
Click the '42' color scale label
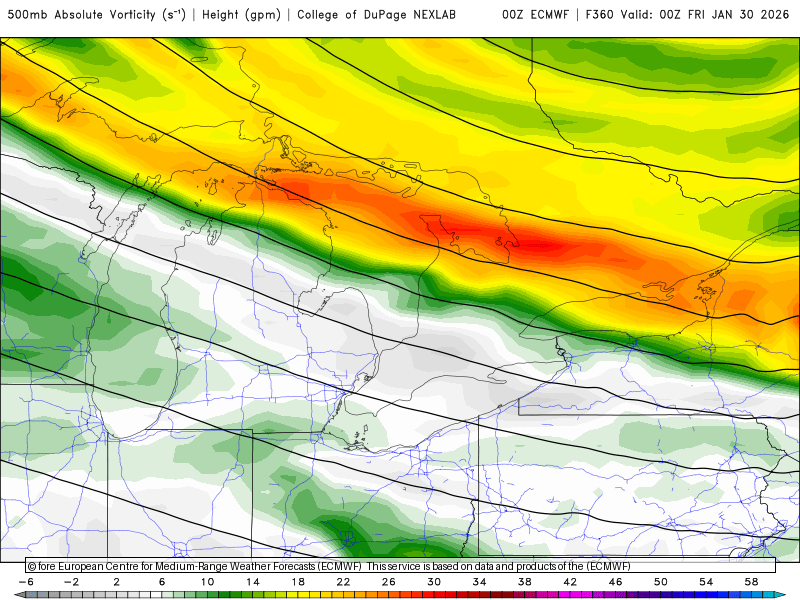click(x=570, y=582)
